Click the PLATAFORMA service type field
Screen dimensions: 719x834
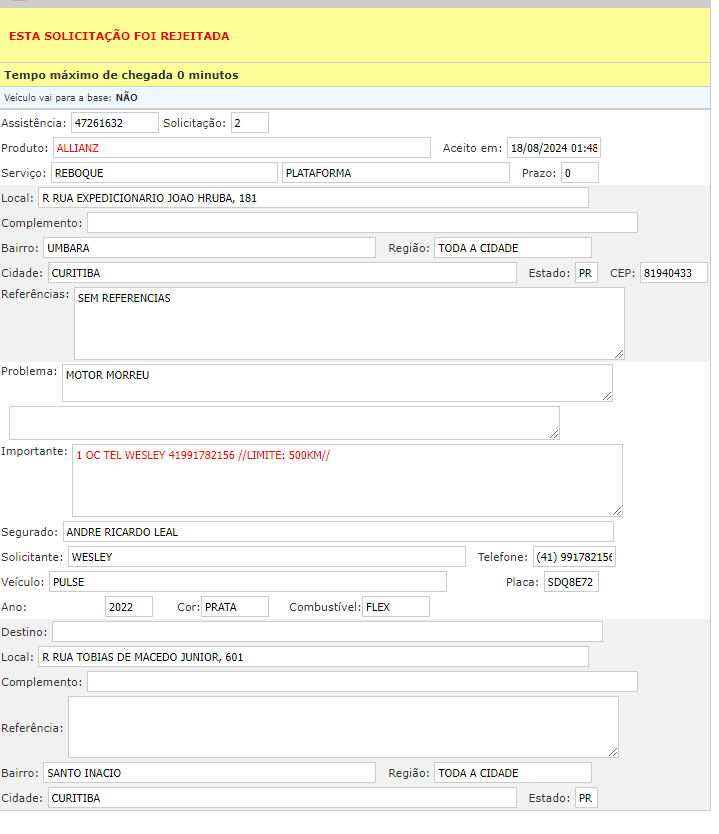pyautogui.click(x=395, y=173)
